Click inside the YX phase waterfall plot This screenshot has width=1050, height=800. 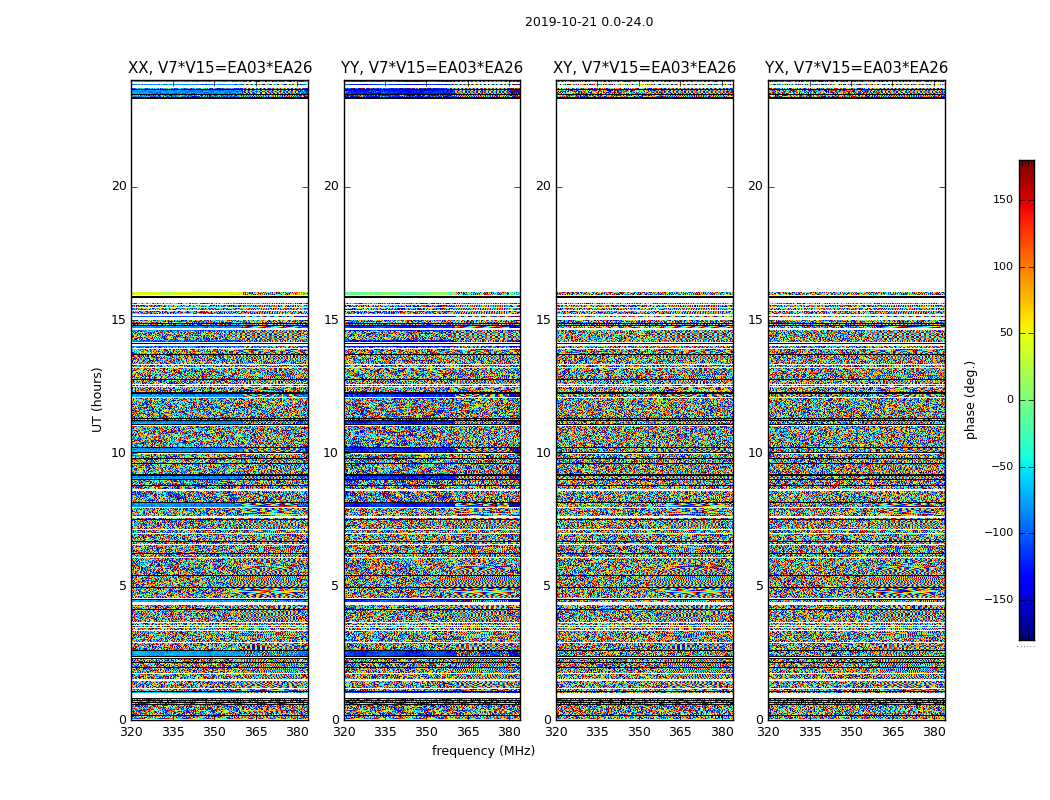(x=857, y=400)
